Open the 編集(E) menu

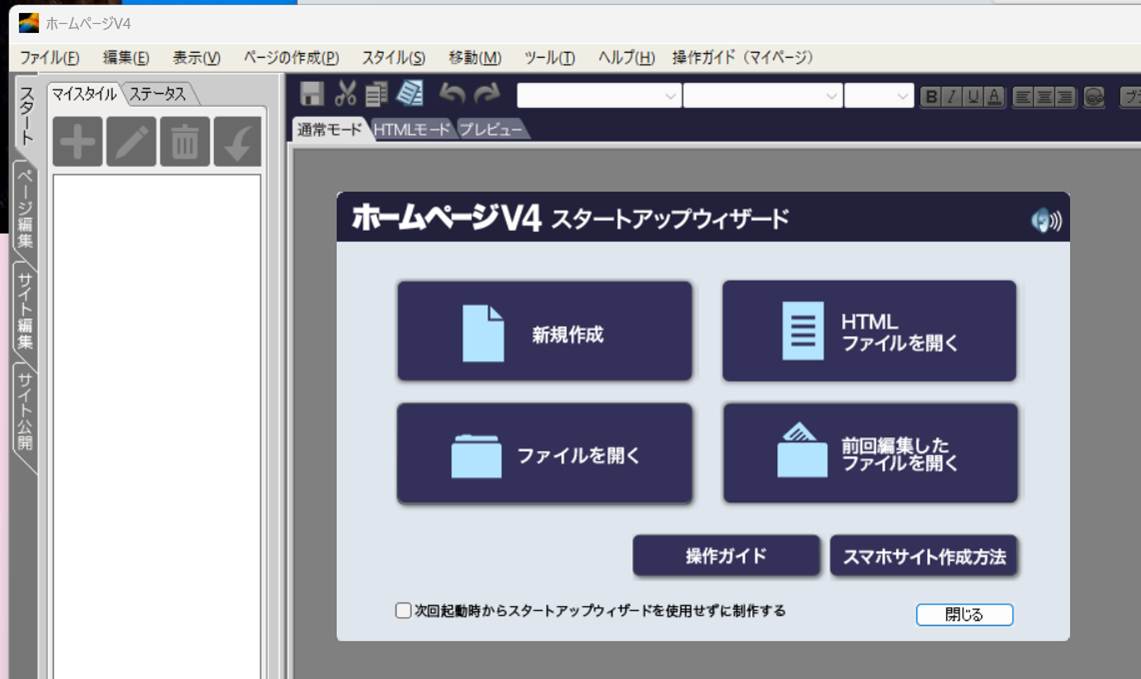coord(126,57)
